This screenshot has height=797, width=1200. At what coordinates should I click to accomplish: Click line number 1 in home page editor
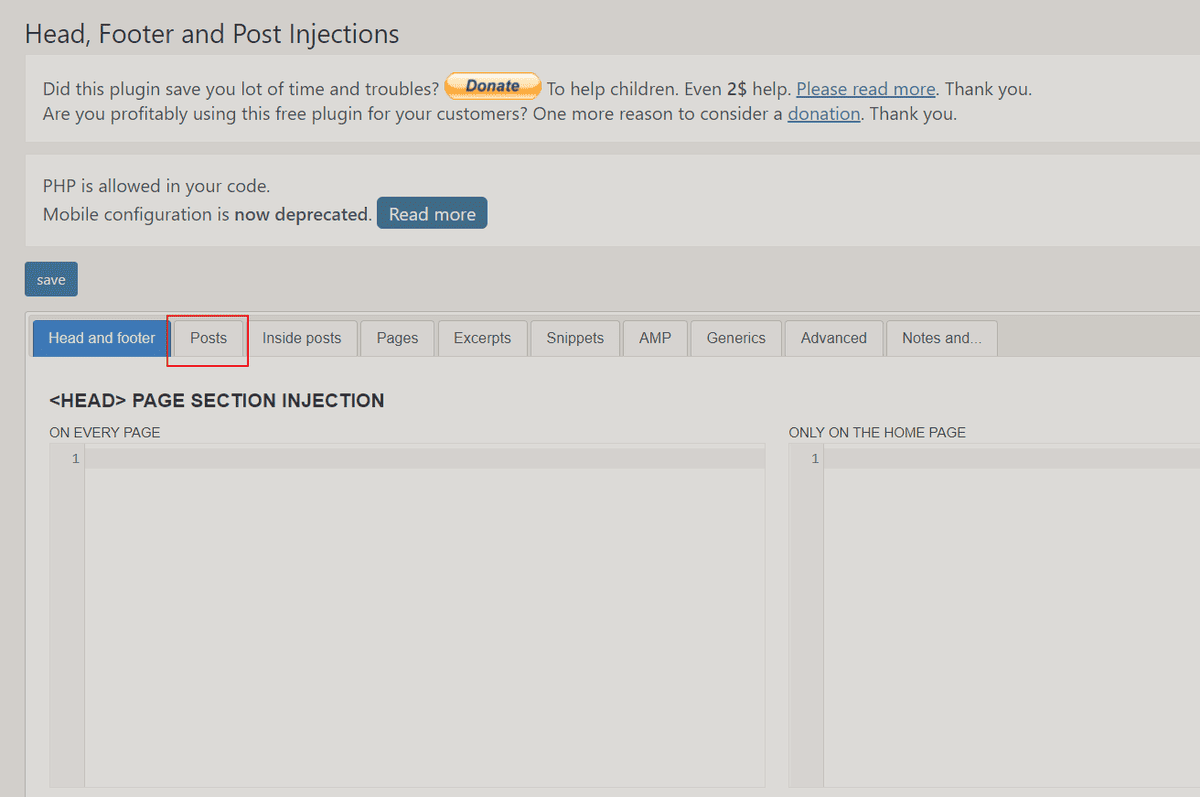coord(814,459)
